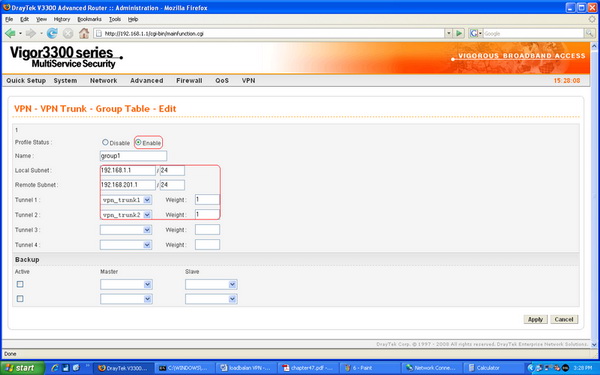Open the empty Tunnel 4 dropdown

tap(126, 245)
